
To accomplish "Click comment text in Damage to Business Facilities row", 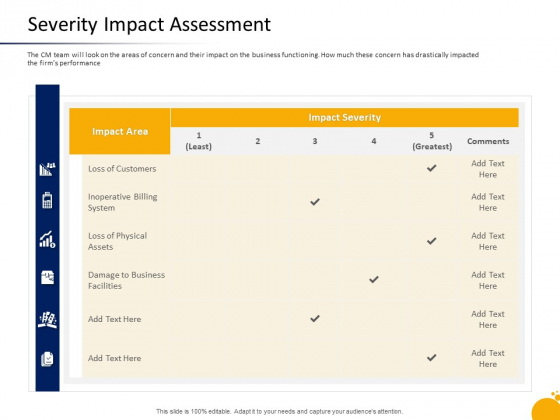I will (488, 280).
